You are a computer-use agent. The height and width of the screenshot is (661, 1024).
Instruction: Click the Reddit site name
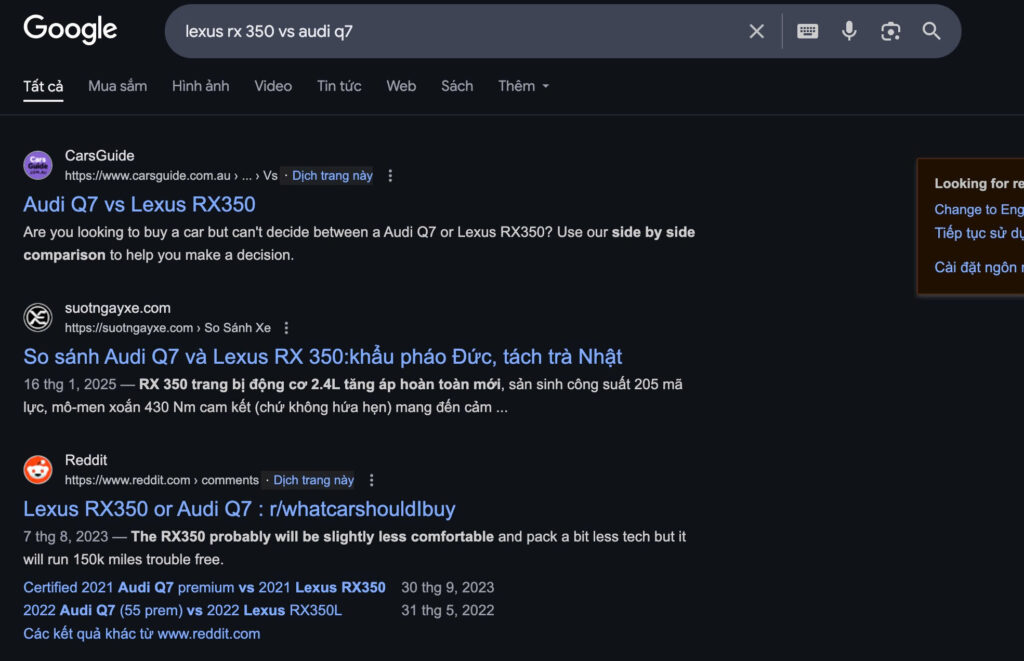[x=86, y=460]
